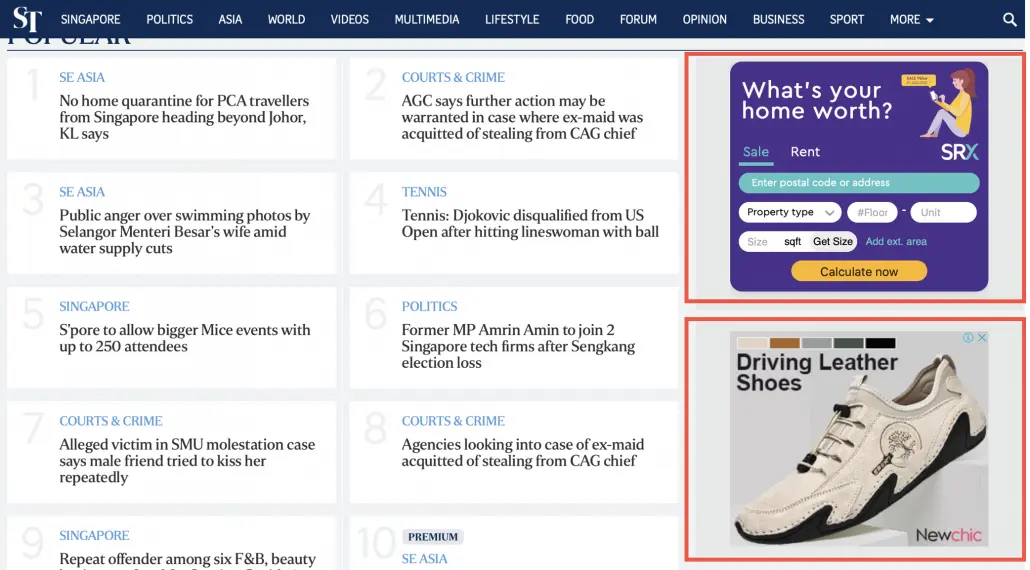Switch to the Rent tab in SRX widget
Image resolution: width=1030 pixels, height=570 pixels.
coord(805,152)
